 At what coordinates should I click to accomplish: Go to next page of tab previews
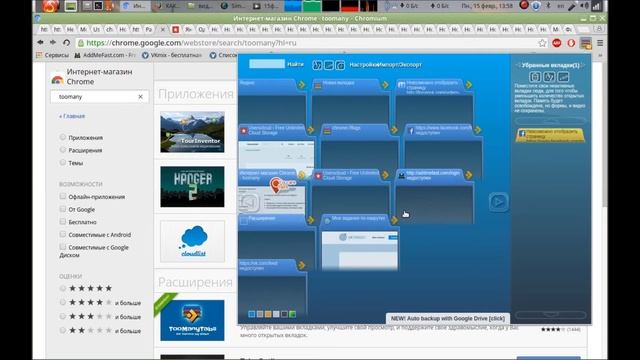(498, 202)
